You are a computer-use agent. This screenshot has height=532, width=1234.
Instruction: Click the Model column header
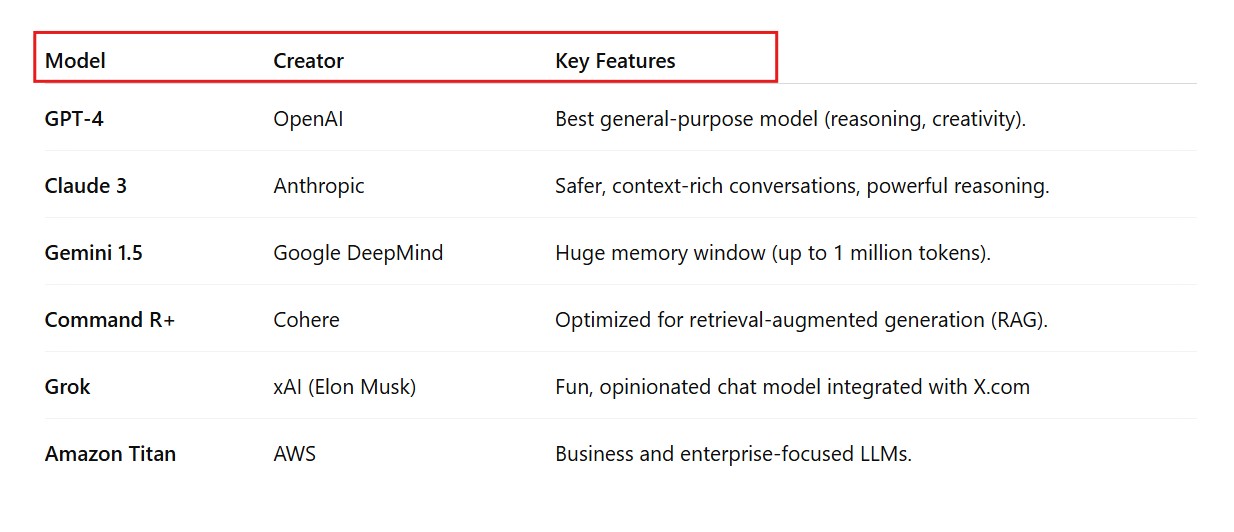tap(75, 61)
